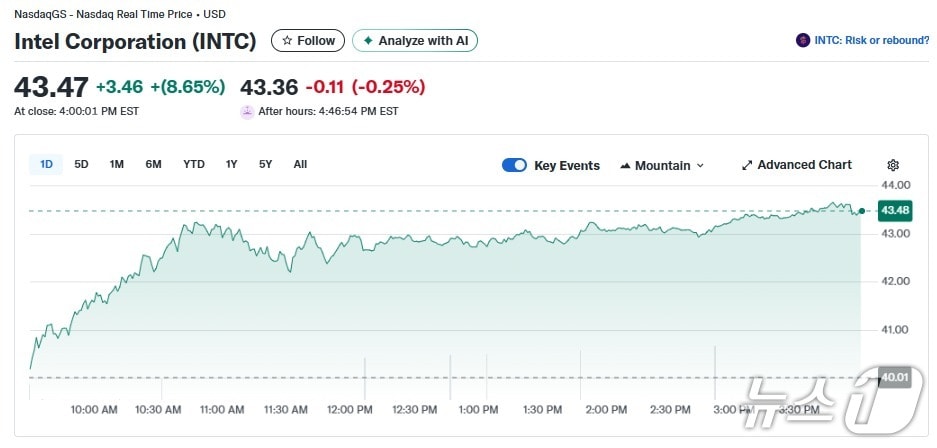This screenshot has width=937, height=448.
Task: Select the YTD range tab
Action: click(193, 164)
